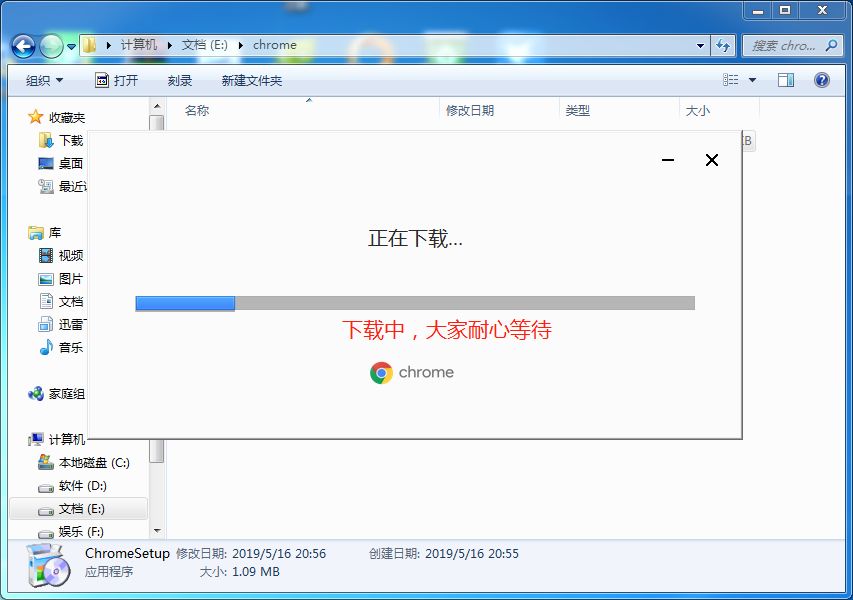This screenshot has width=853, height=600.
Task: Open the 迅雷下载 library
Action: pyautogui.click(x=73, y=325)
